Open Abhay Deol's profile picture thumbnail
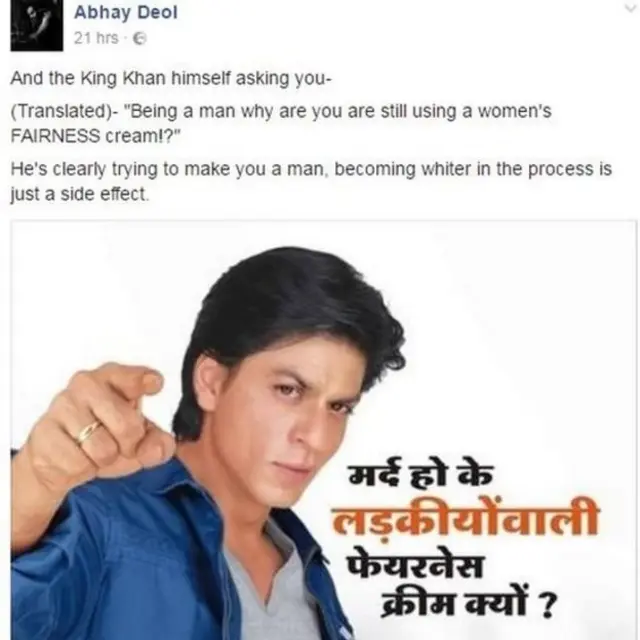This screenshot has height=640, width=640. 37,25
